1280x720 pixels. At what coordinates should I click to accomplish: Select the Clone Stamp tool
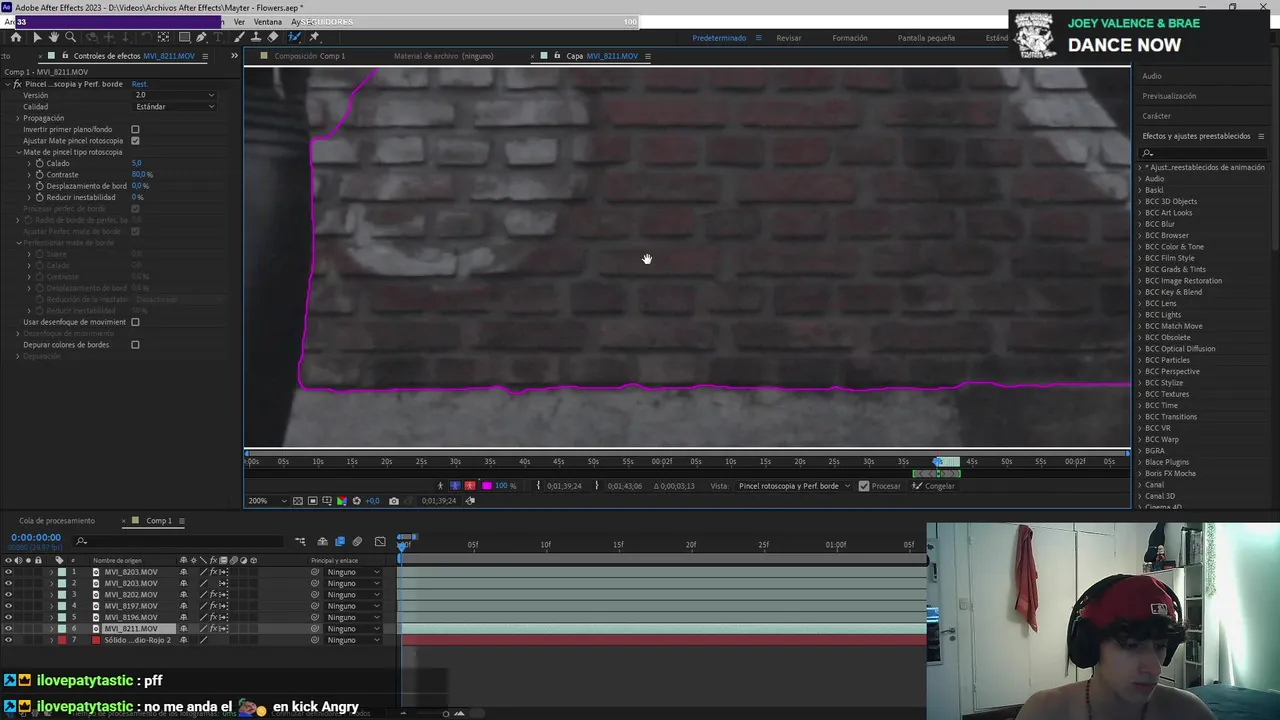tap(256, 37)
